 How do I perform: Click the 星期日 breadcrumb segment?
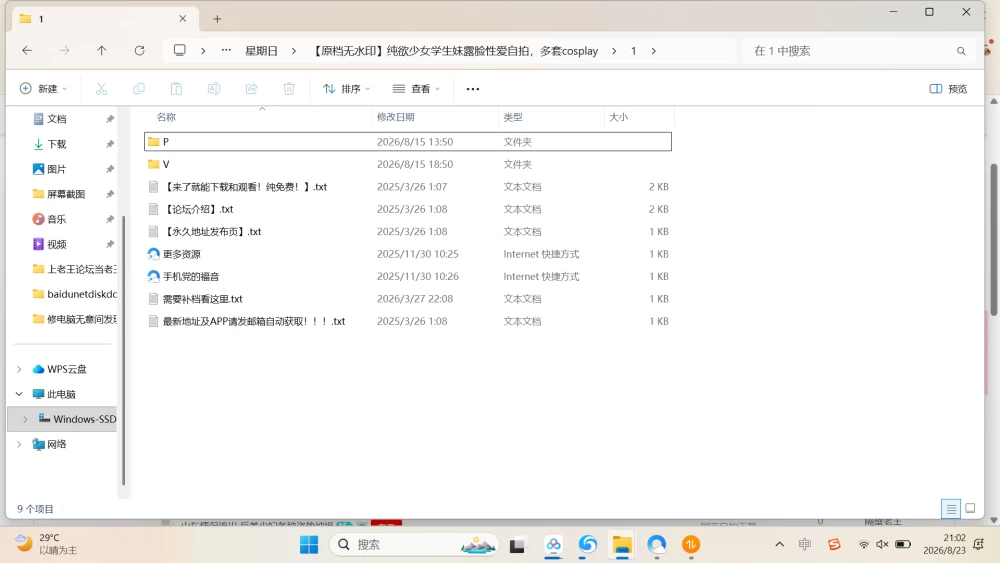pos(261,51)
